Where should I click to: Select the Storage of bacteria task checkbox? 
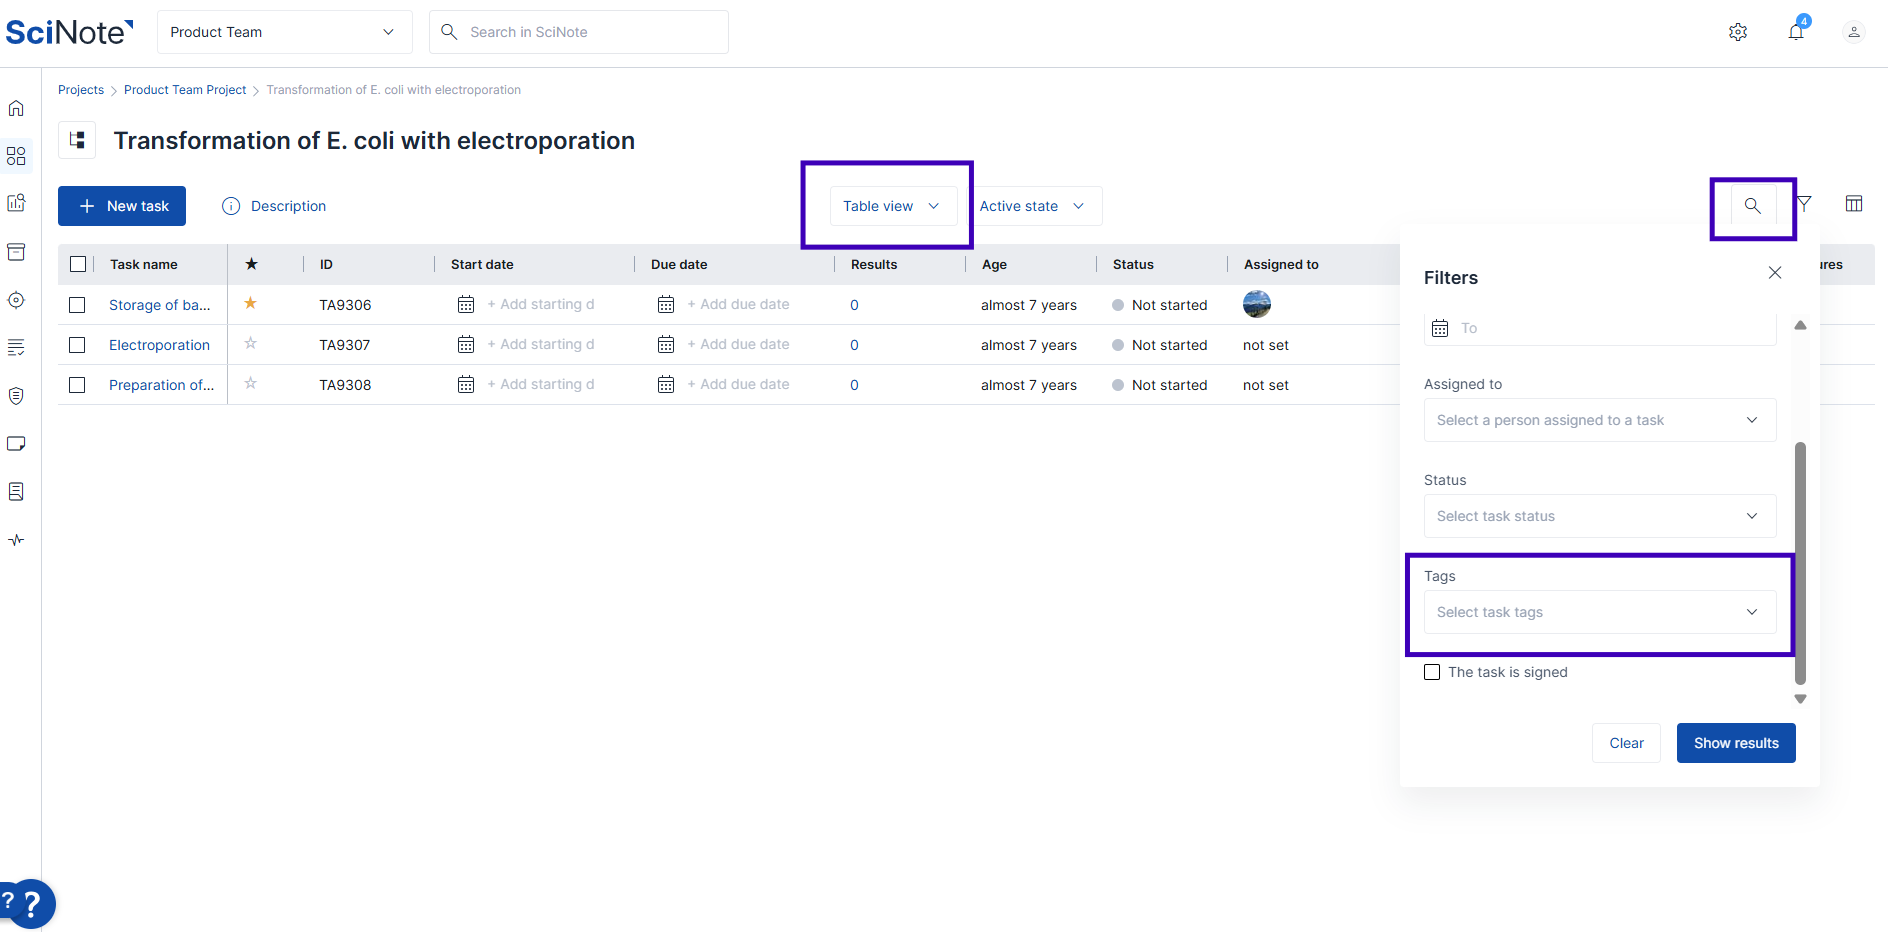pyautogui.click(x=77, y=305)
